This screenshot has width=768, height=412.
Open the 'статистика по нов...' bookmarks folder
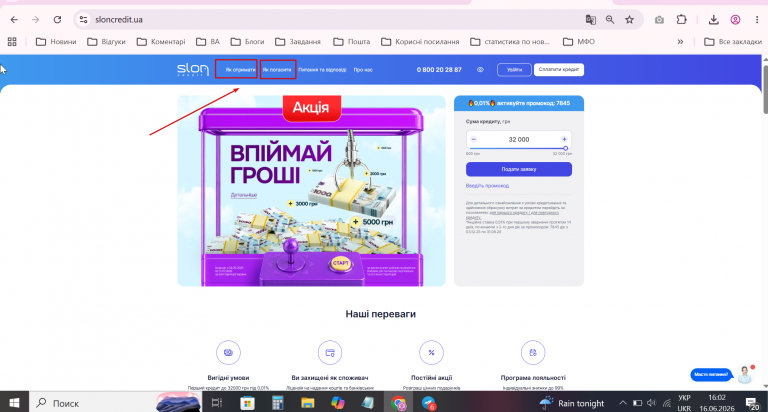[x=510, y=42]
